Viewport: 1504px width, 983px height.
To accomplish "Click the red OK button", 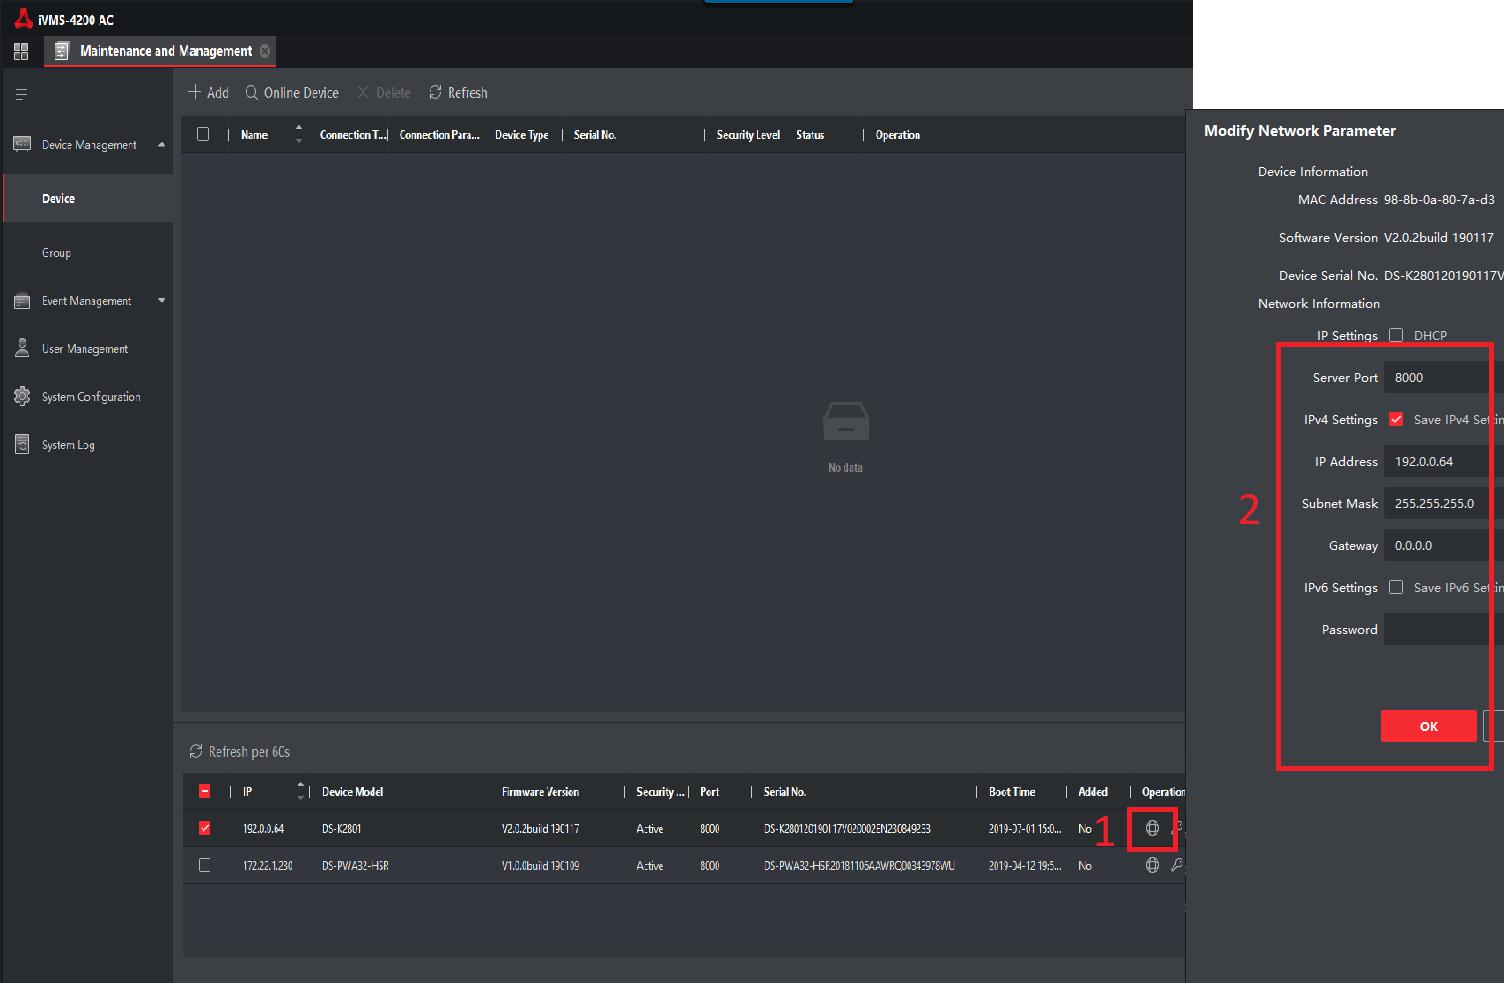I will (x=1428, y=726).
